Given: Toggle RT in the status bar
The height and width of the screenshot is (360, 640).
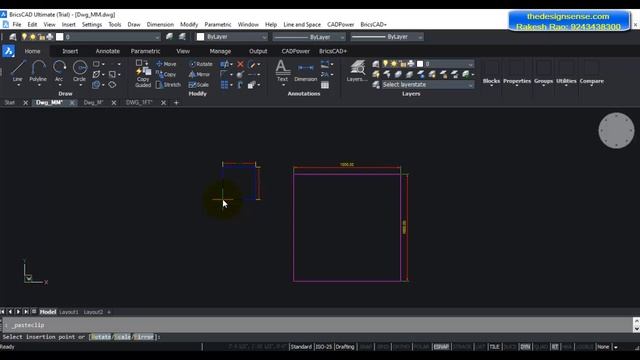Looking at the screenshot, I should pos(555,347).
